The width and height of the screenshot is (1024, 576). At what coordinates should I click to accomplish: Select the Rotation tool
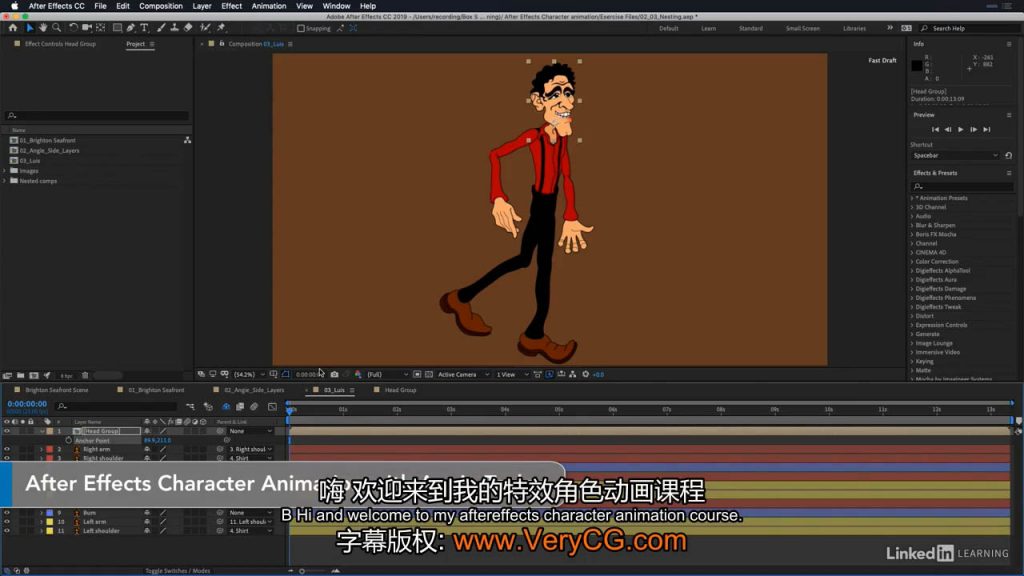73,28
